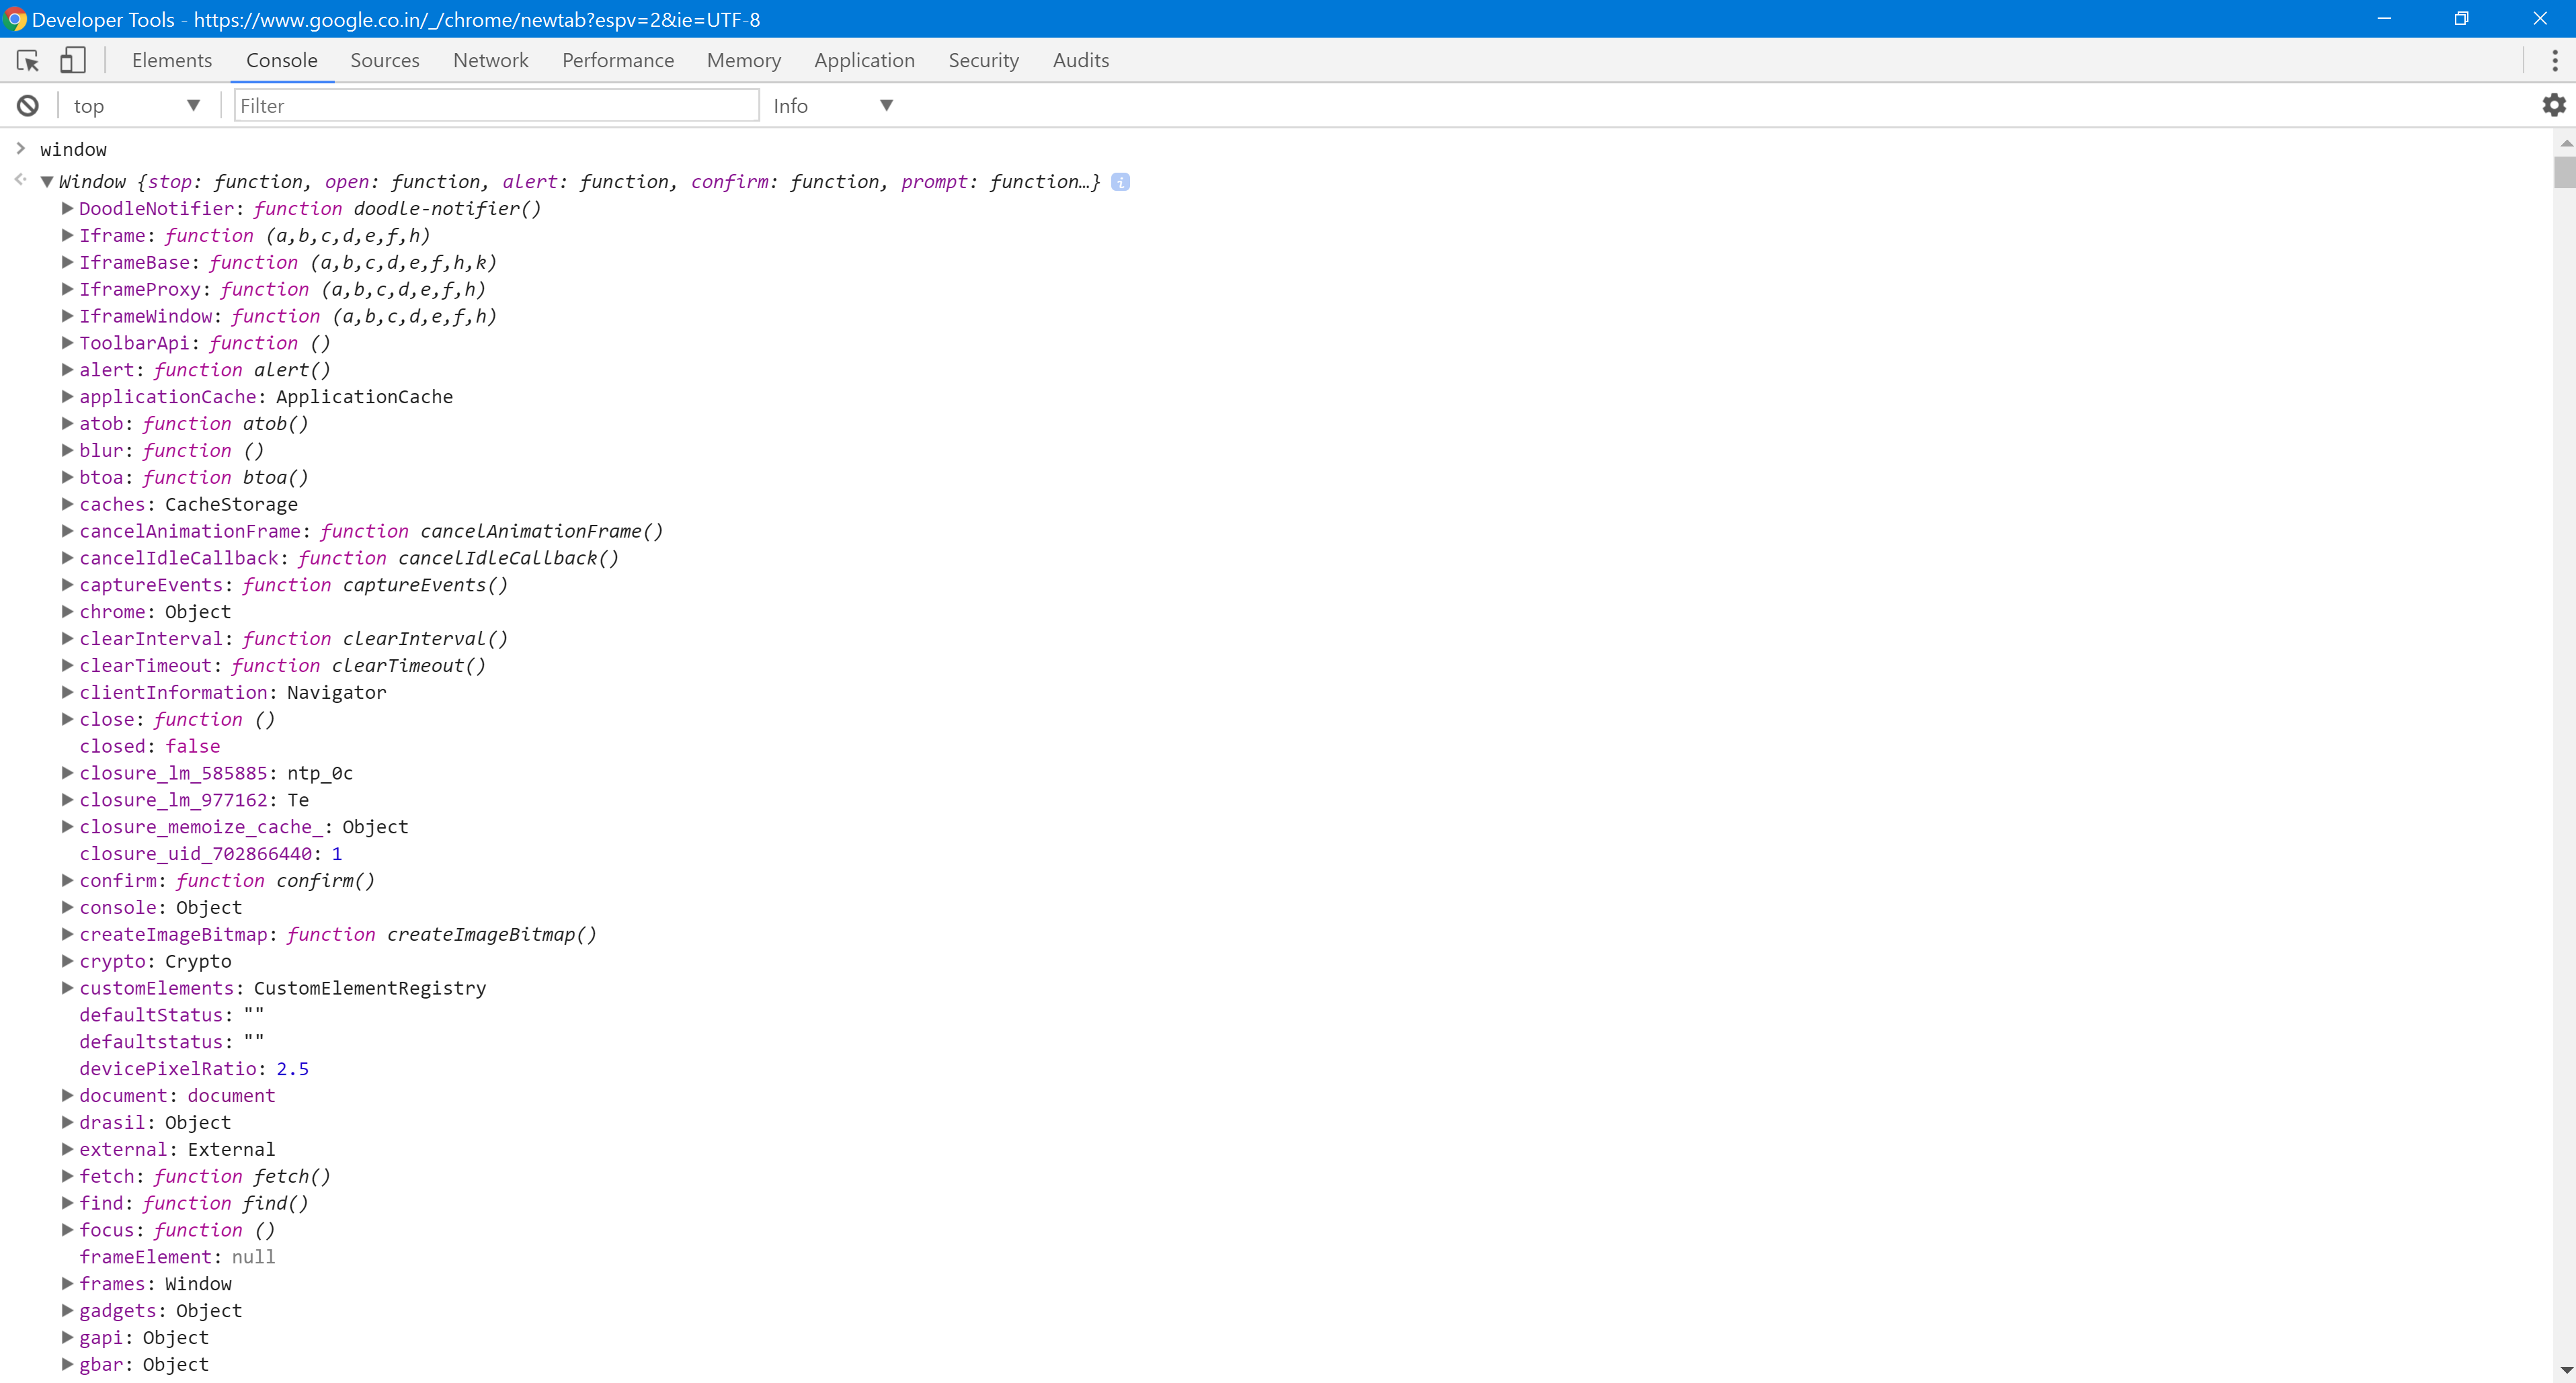This screenshot has height=1383, width=2576.
Task: Open the Elements tab
Action: (x=171, y=61)
